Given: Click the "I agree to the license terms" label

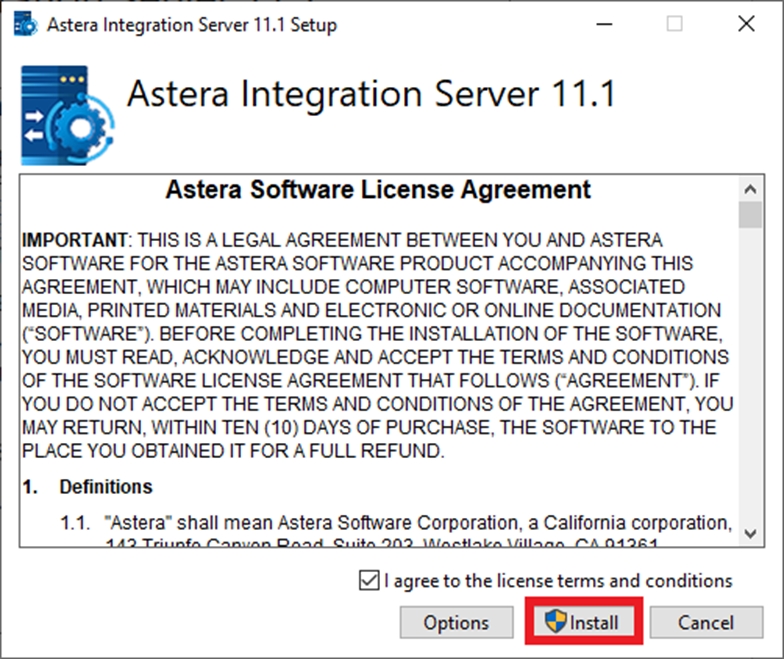Looking at the screenshot, I should click(x=558, y=581).
